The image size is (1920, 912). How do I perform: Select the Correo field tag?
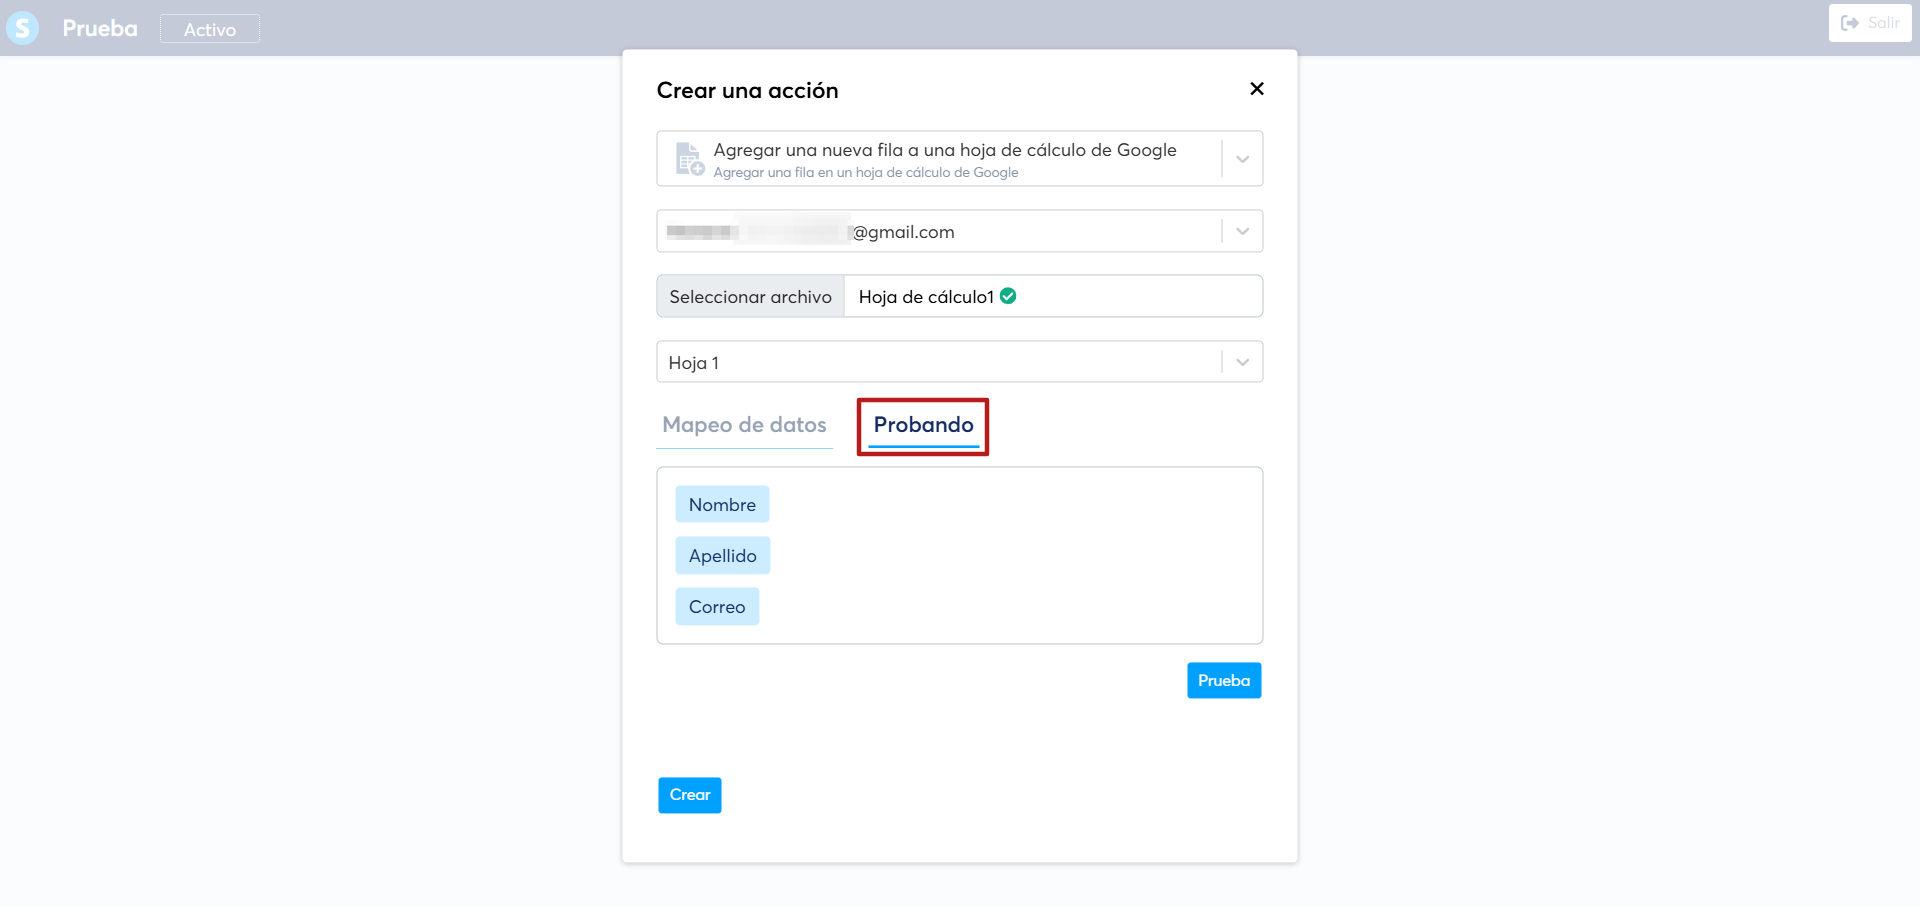click(717, 607)
